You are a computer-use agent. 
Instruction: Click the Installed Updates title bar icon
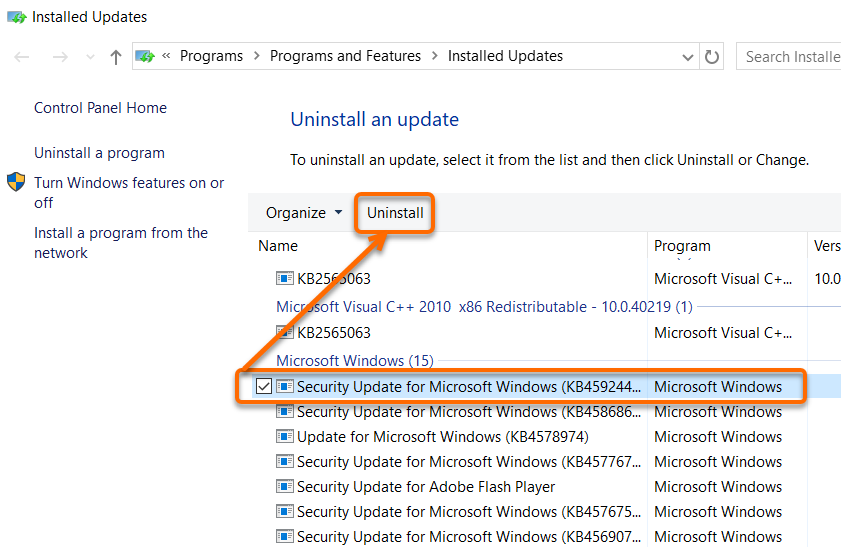coord(16,17)
